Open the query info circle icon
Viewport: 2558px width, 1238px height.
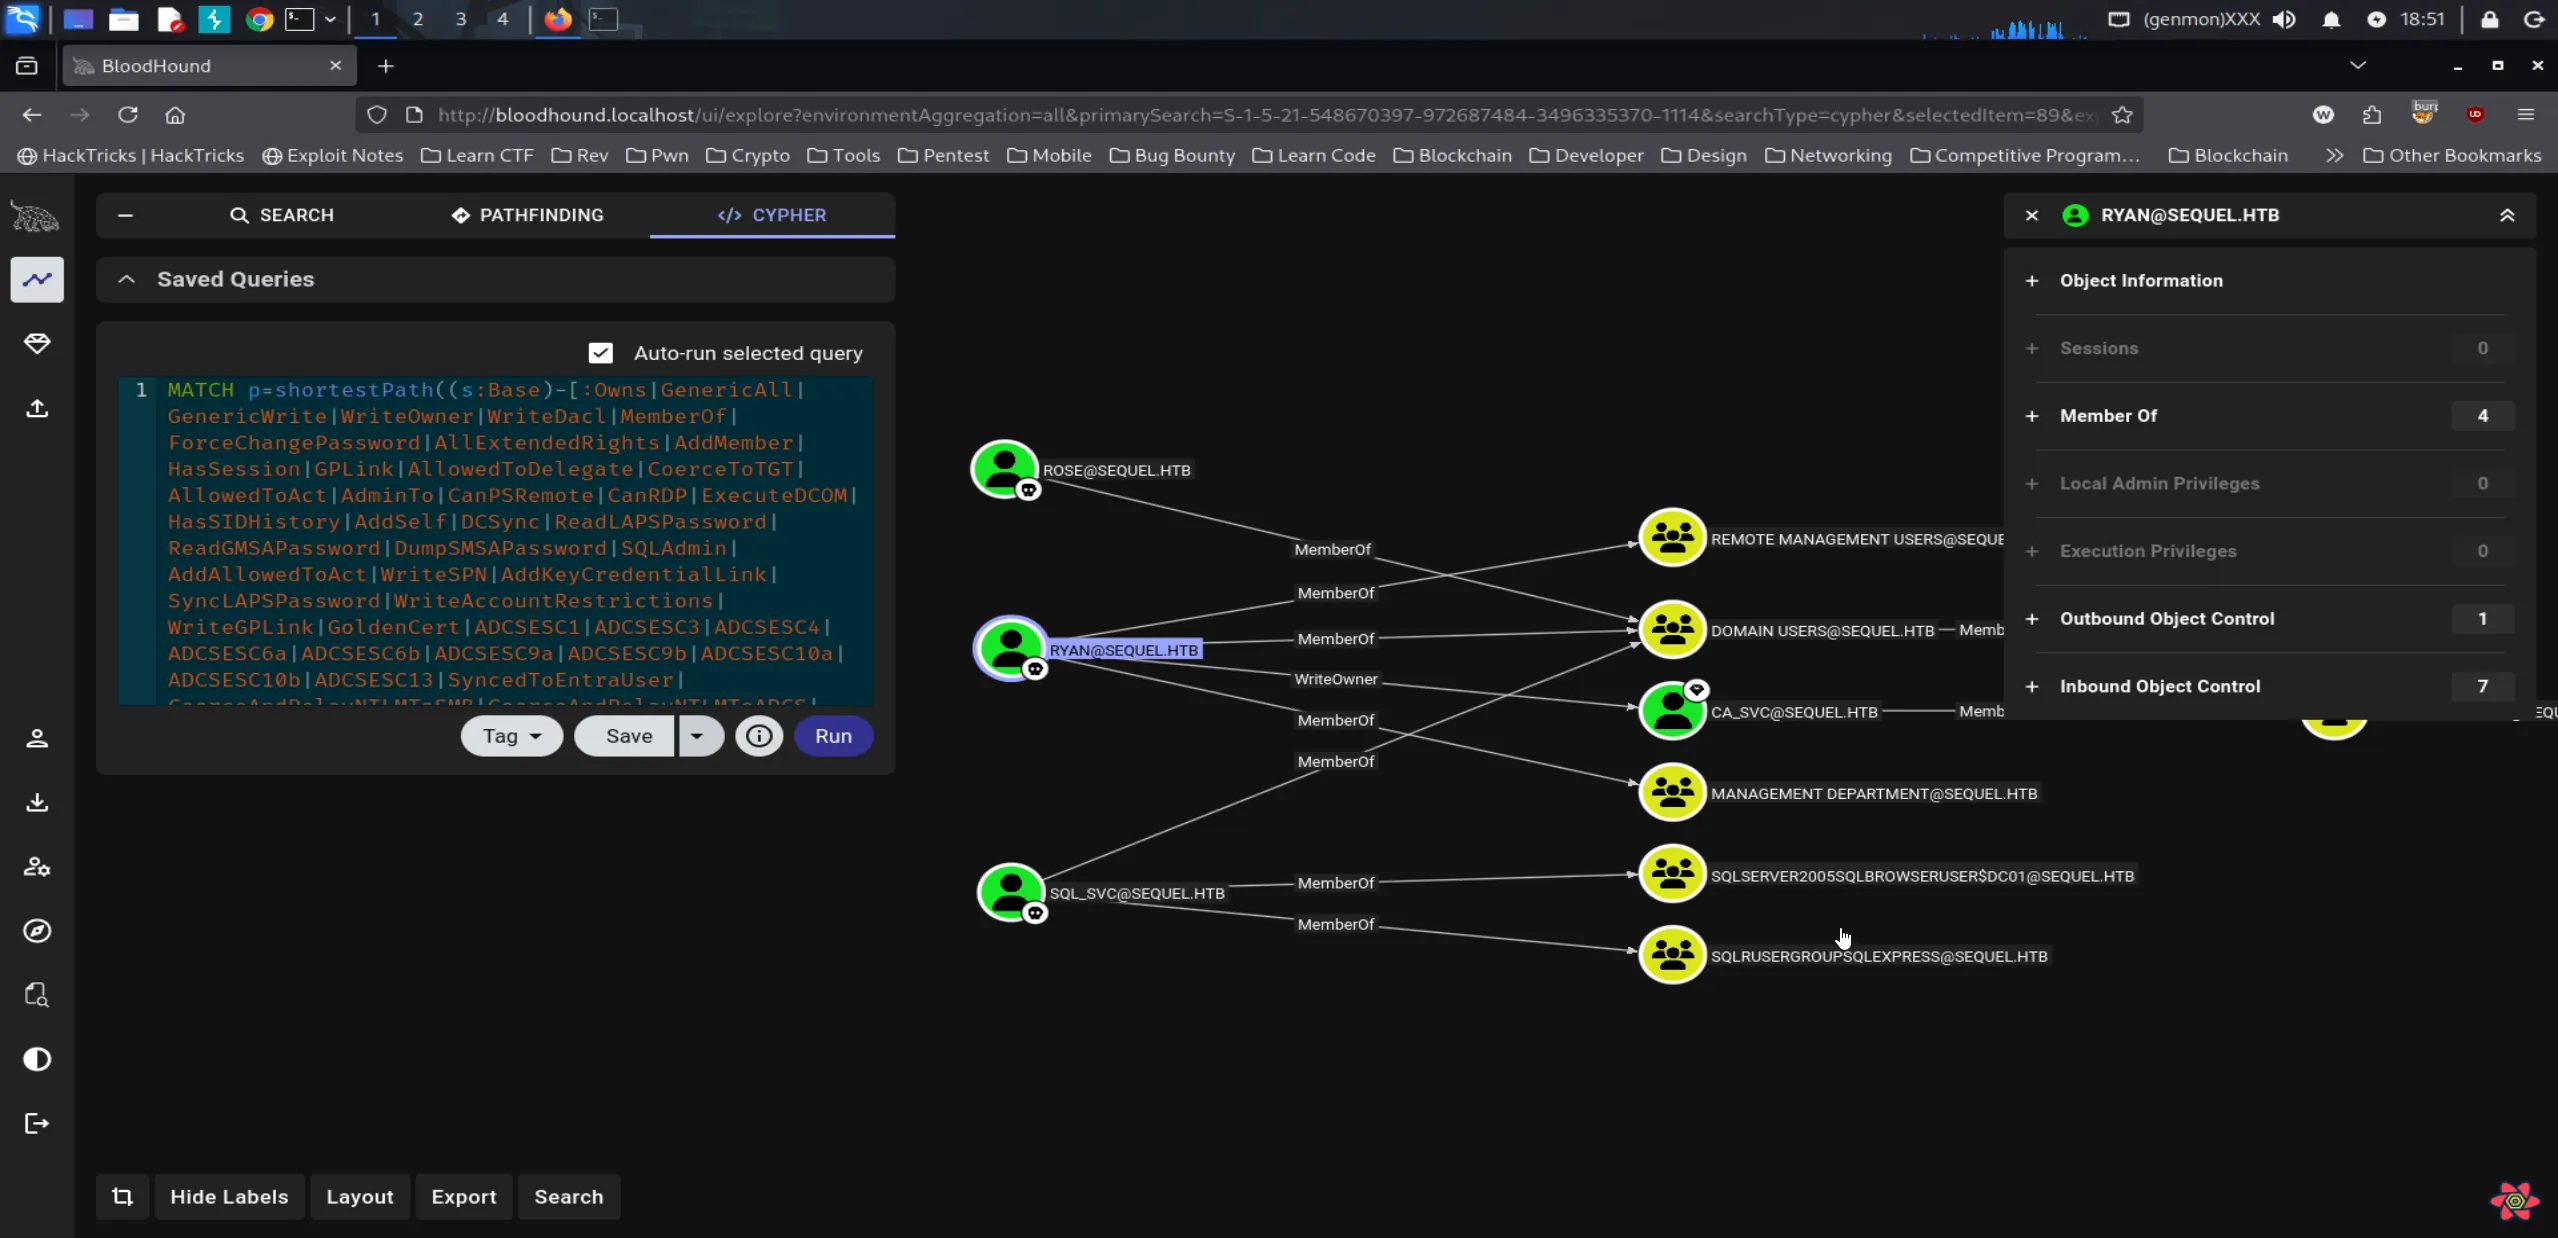759,736
